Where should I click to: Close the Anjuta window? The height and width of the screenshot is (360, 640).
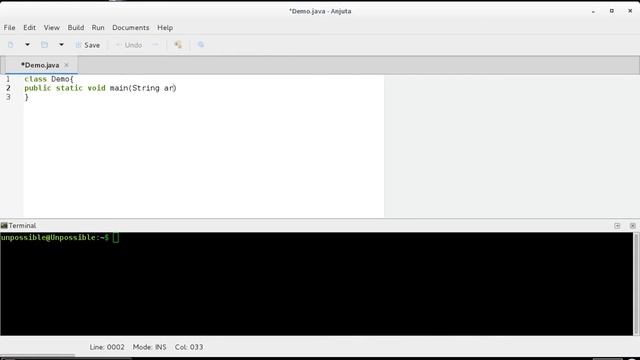(x=630, y=11)
